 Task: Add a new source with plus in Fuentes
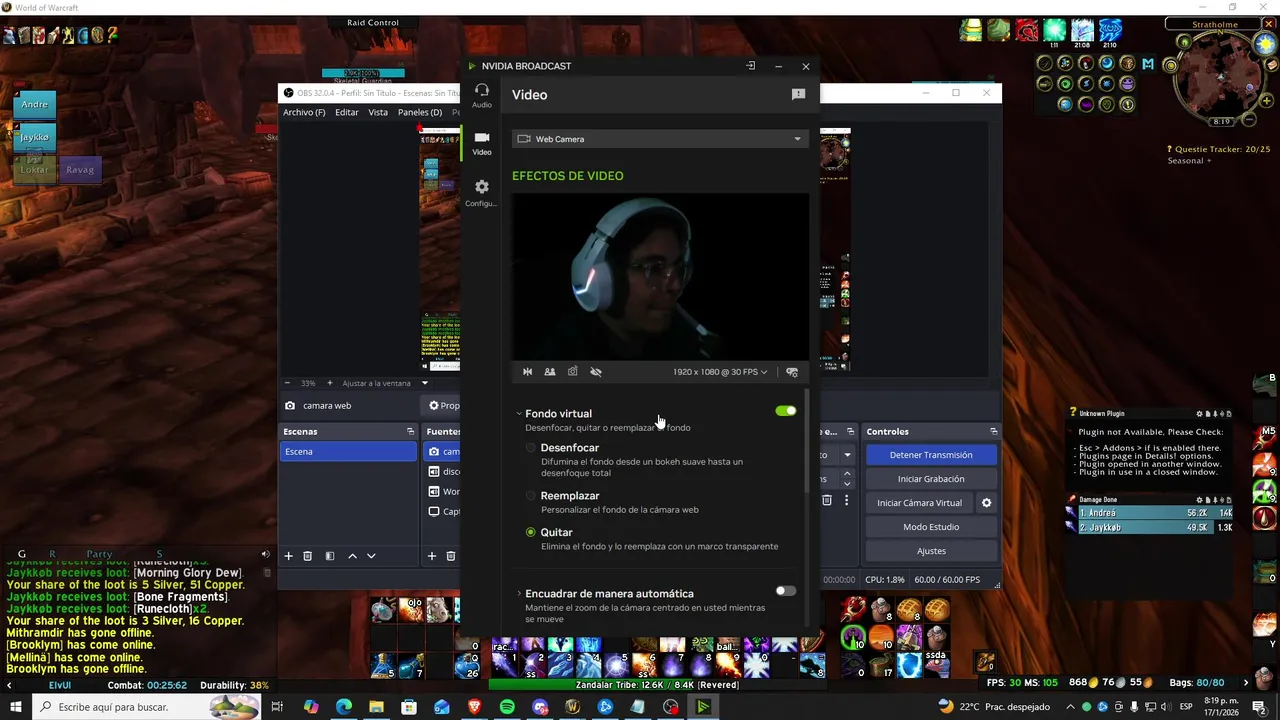(432, 556)
